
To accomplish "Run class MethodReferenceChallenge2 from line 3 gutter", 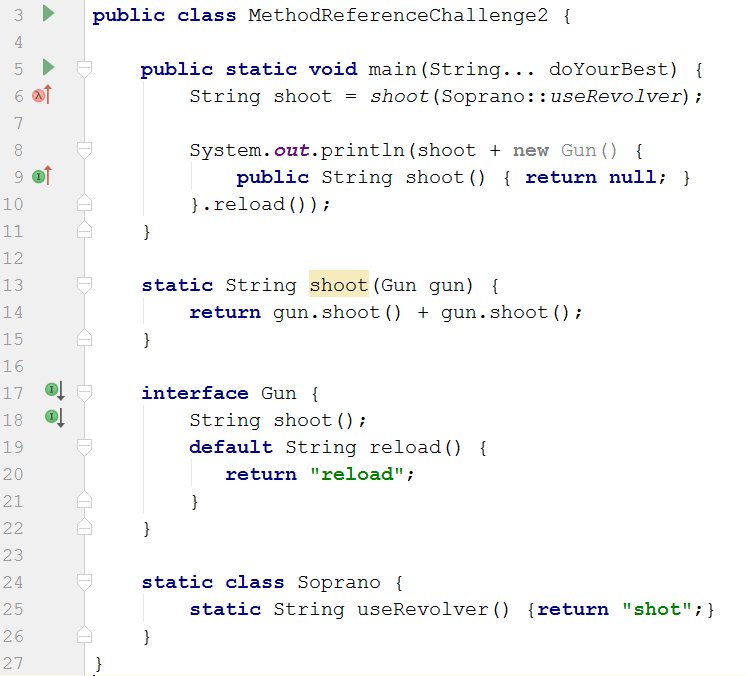I will 48,13.
